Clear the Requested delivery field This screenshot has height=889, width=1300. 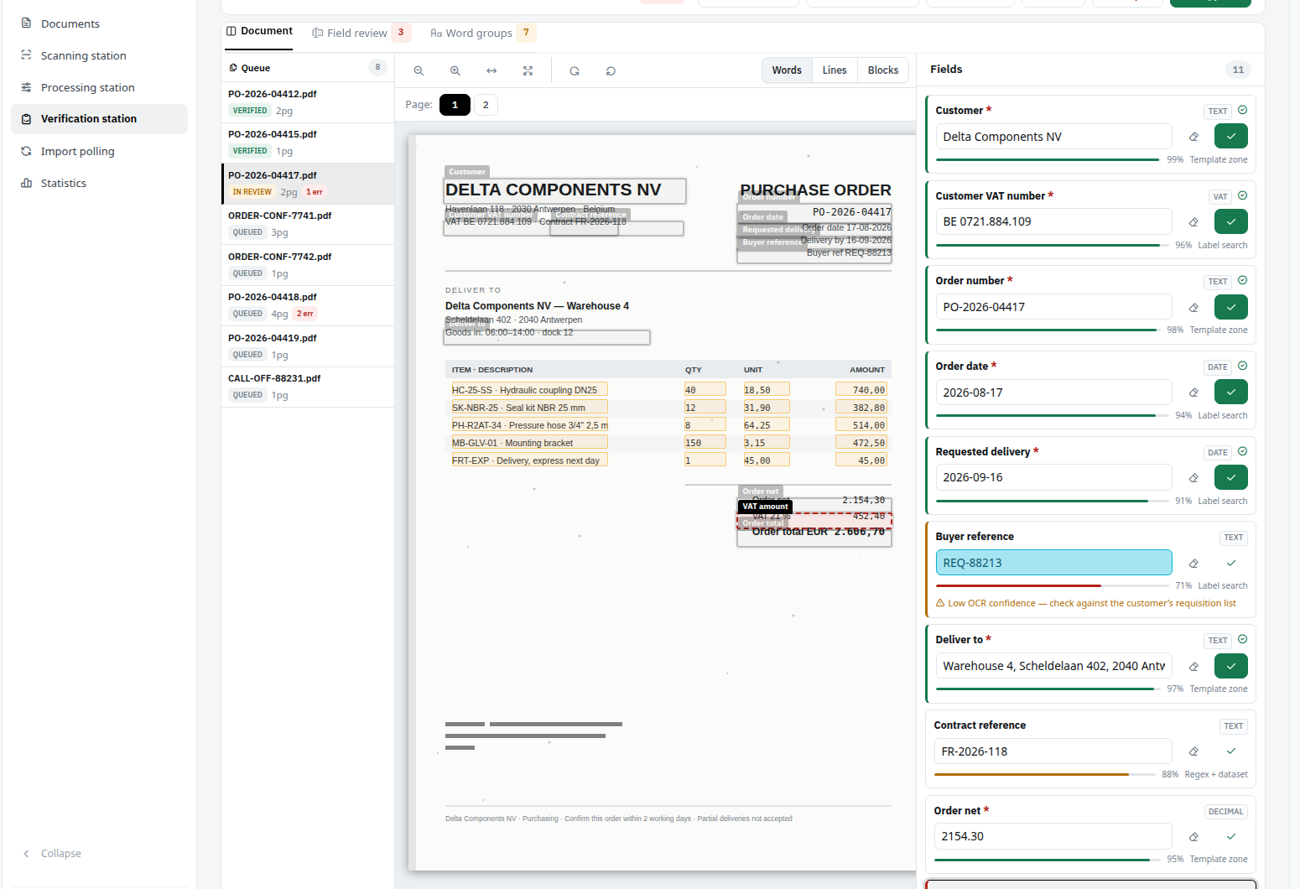point(1193,478)
